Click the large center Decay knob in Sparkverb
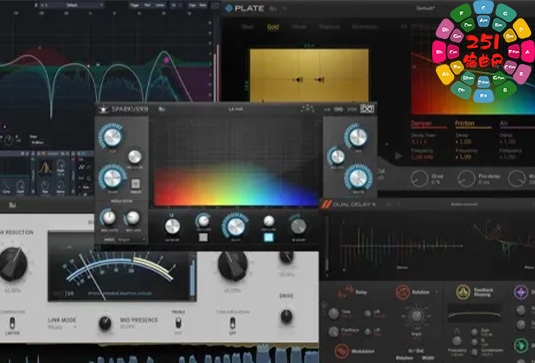Viewport: 535px width, 363px height. click(235, 226)
